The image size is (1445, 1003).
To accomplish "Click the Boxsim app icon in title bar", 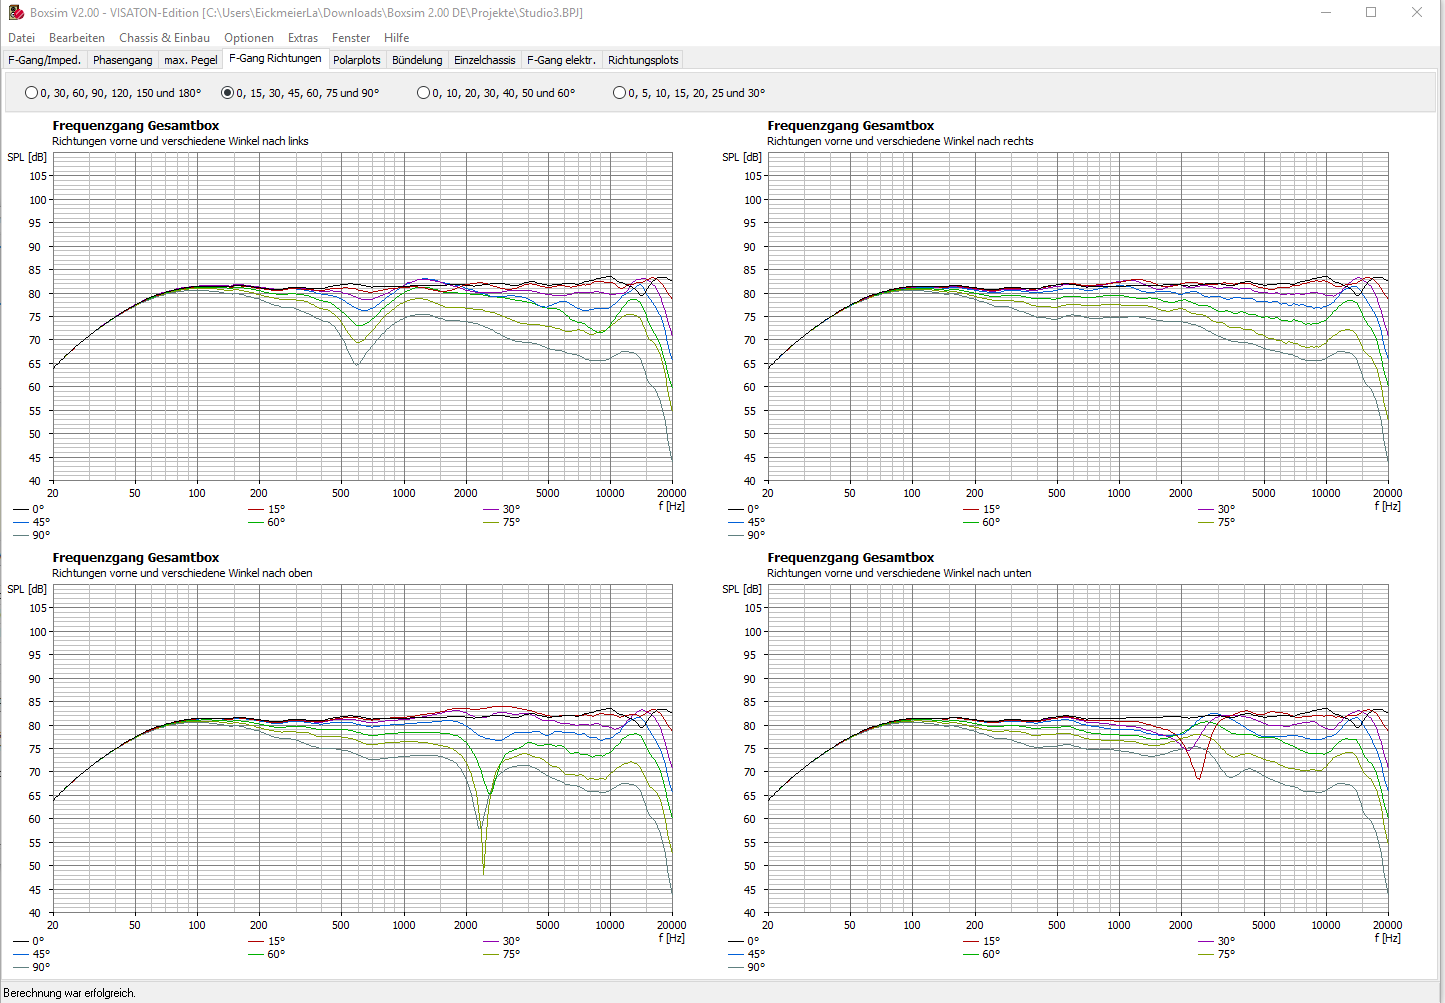I will 16,13.
